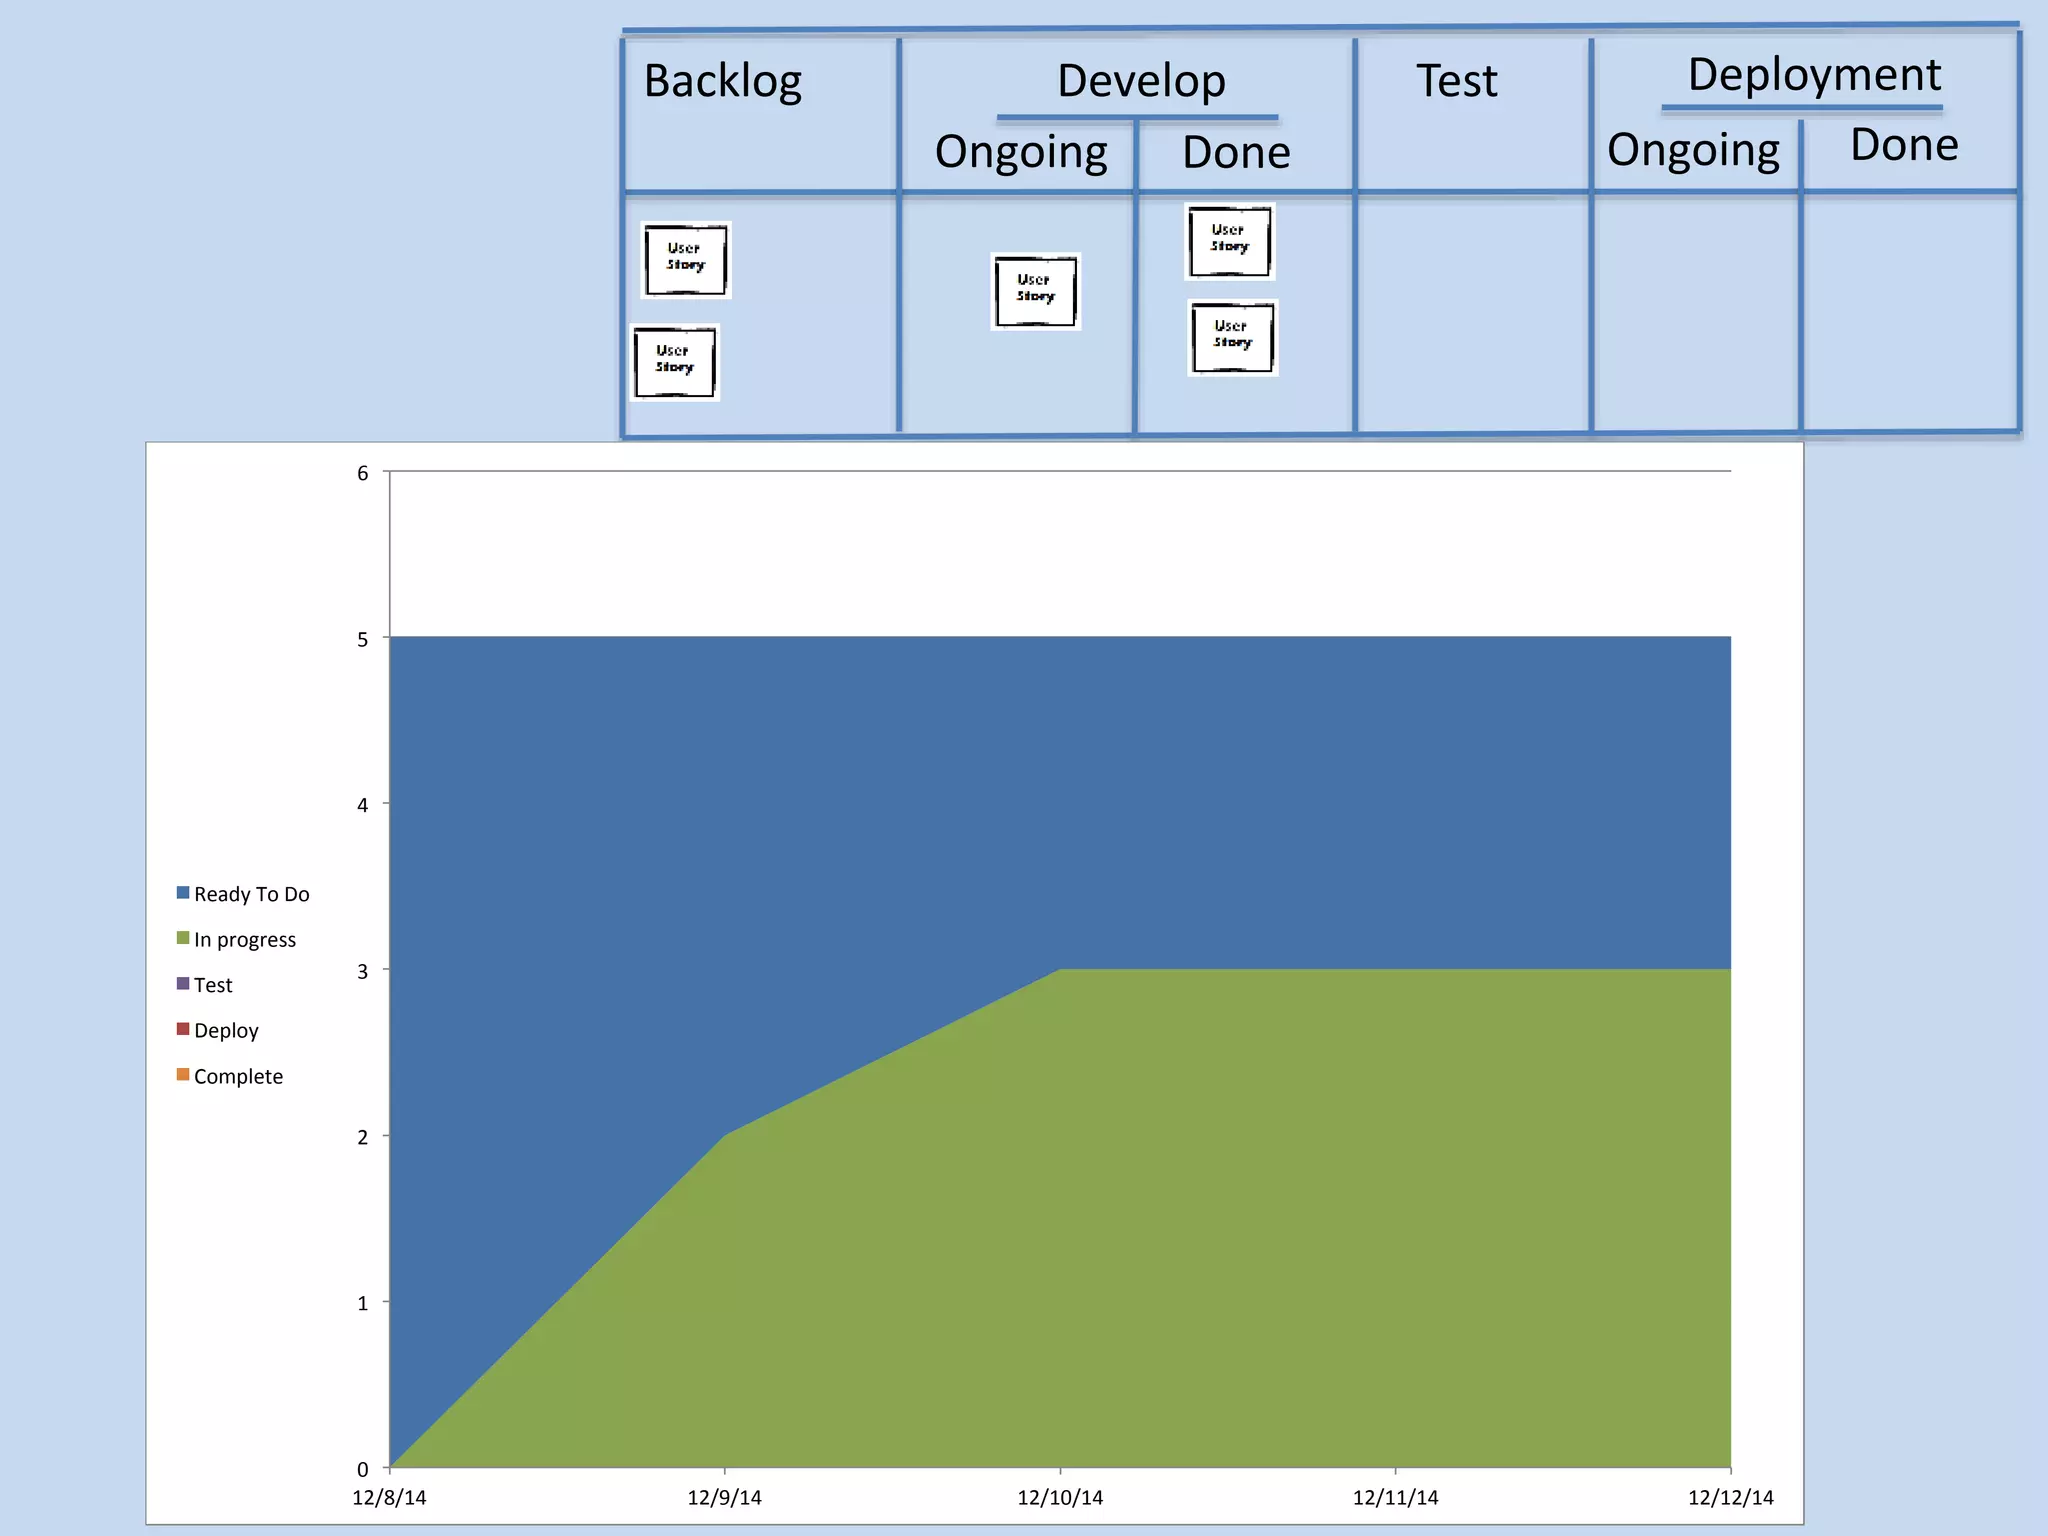Select the In progress legend label
This screenshot has height=1536, width=2048.
click(245, 940)
